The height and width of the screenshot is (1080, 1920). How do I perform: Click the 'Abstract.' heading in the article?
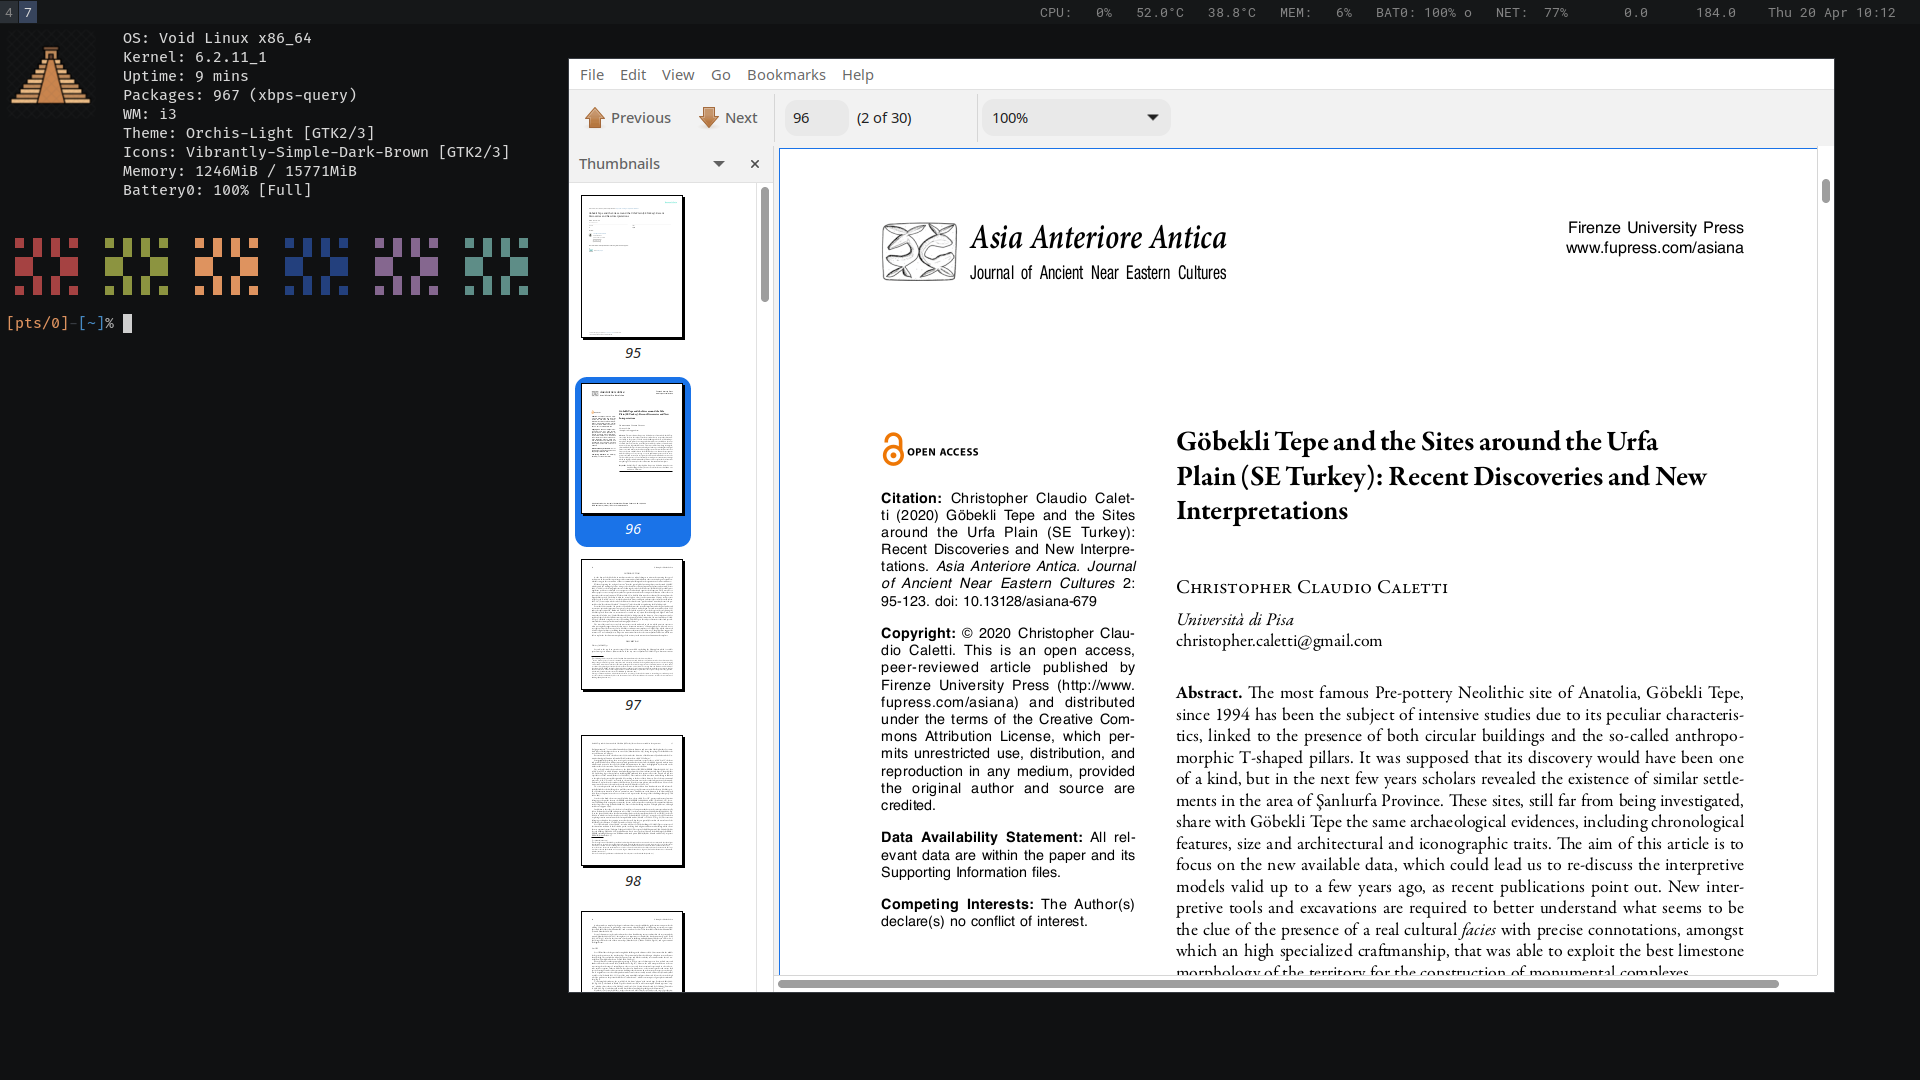[1208, 693]
